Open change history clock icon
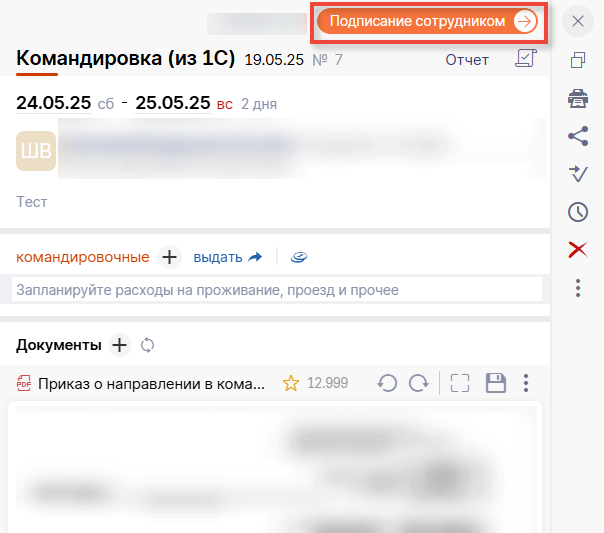This screenshot has width=604, height=533. coord(577,212)
